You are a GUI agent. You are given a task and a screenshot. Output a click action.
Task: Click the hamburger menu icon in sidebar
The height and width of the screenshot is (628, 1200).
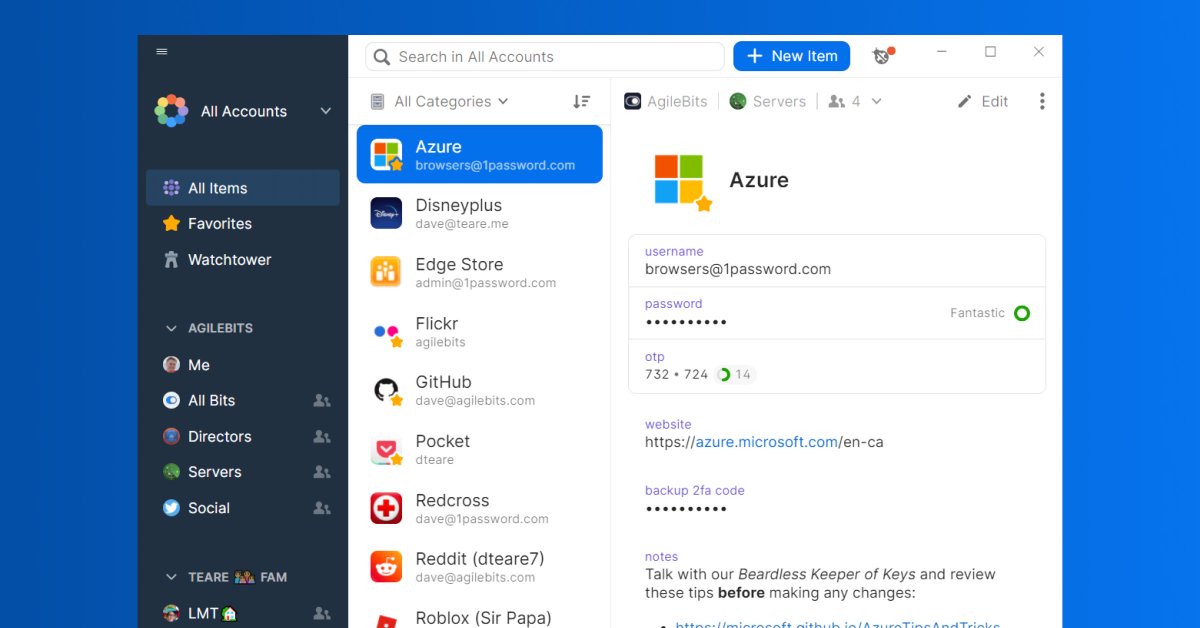coord(162,52)
